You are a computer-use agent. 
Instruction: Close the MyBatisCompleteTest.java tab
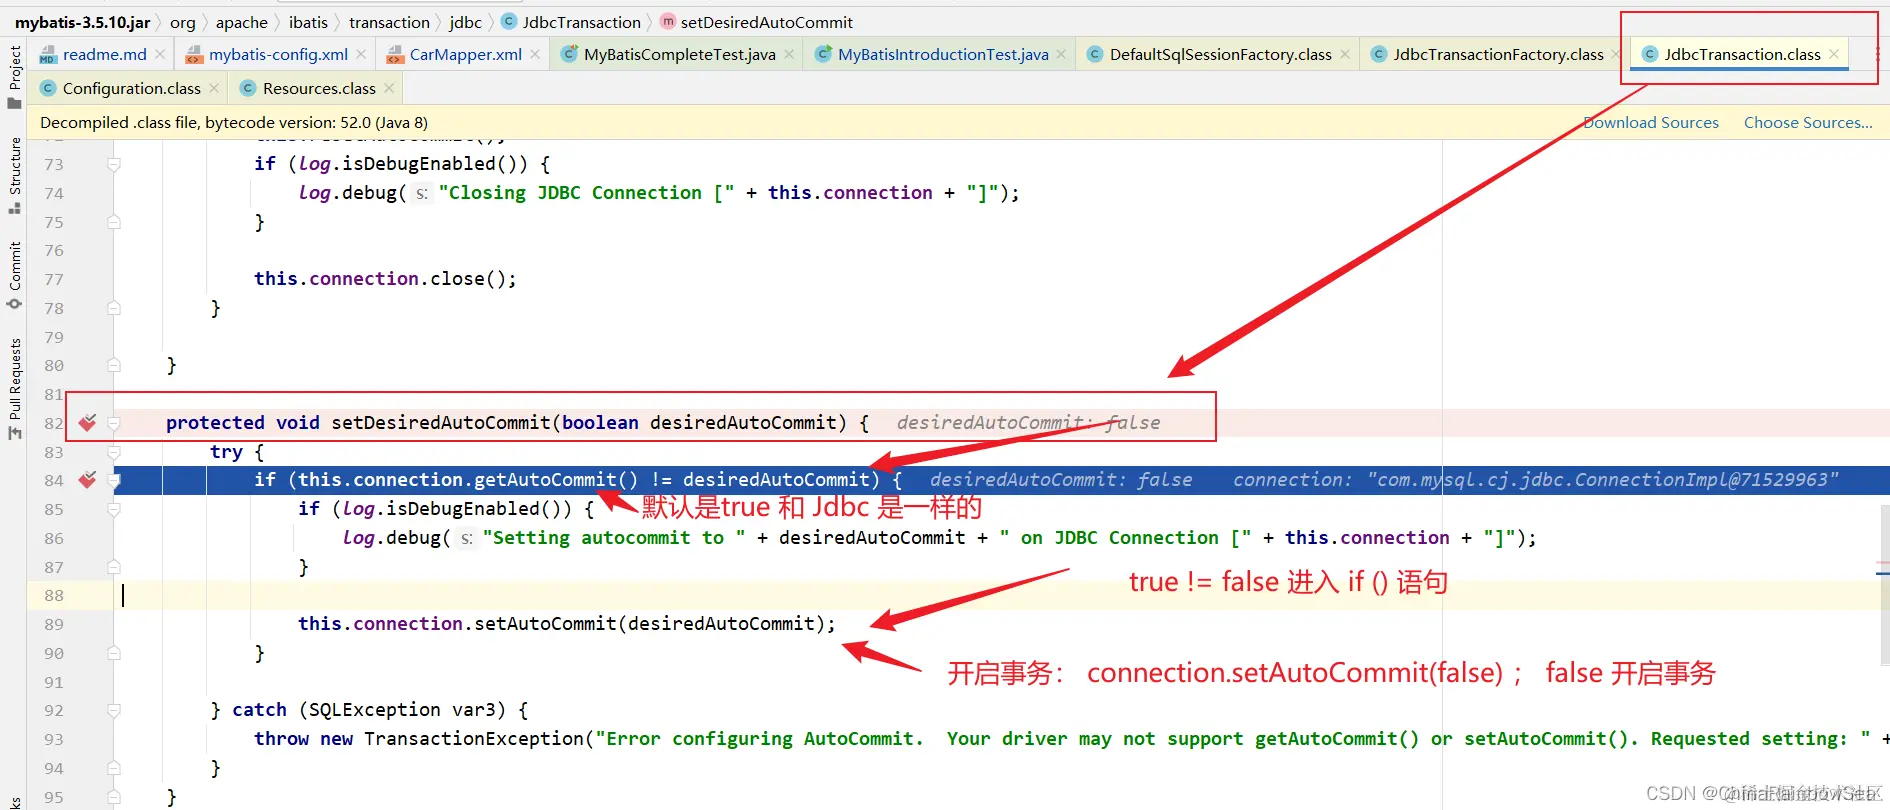click(x=789, y=54)
